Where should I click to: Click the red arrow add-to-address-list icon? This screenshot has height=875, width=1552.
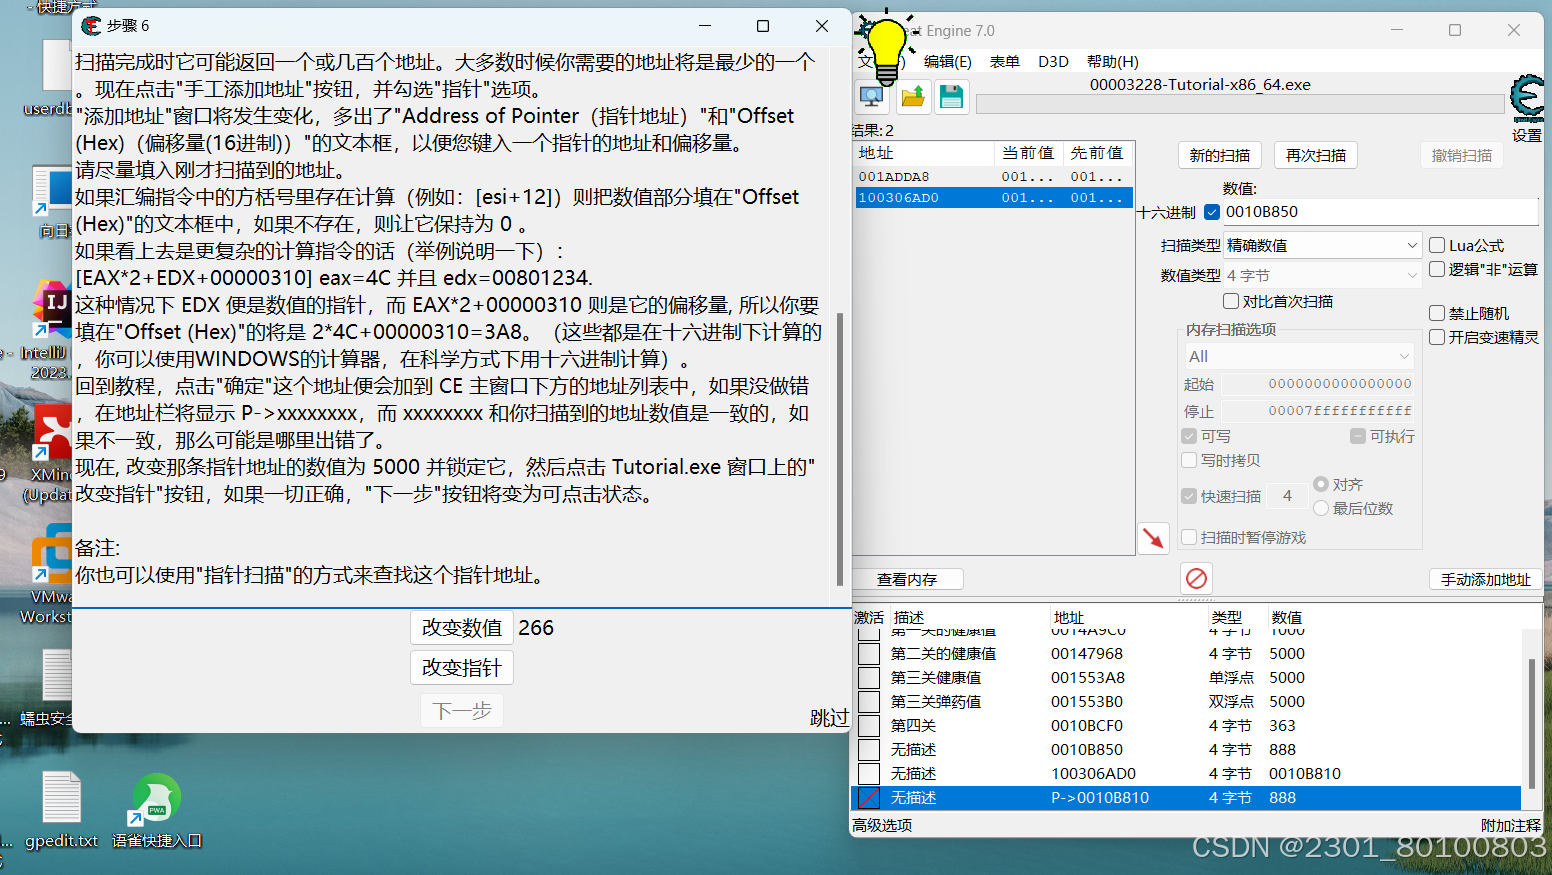coord(1153,538)
